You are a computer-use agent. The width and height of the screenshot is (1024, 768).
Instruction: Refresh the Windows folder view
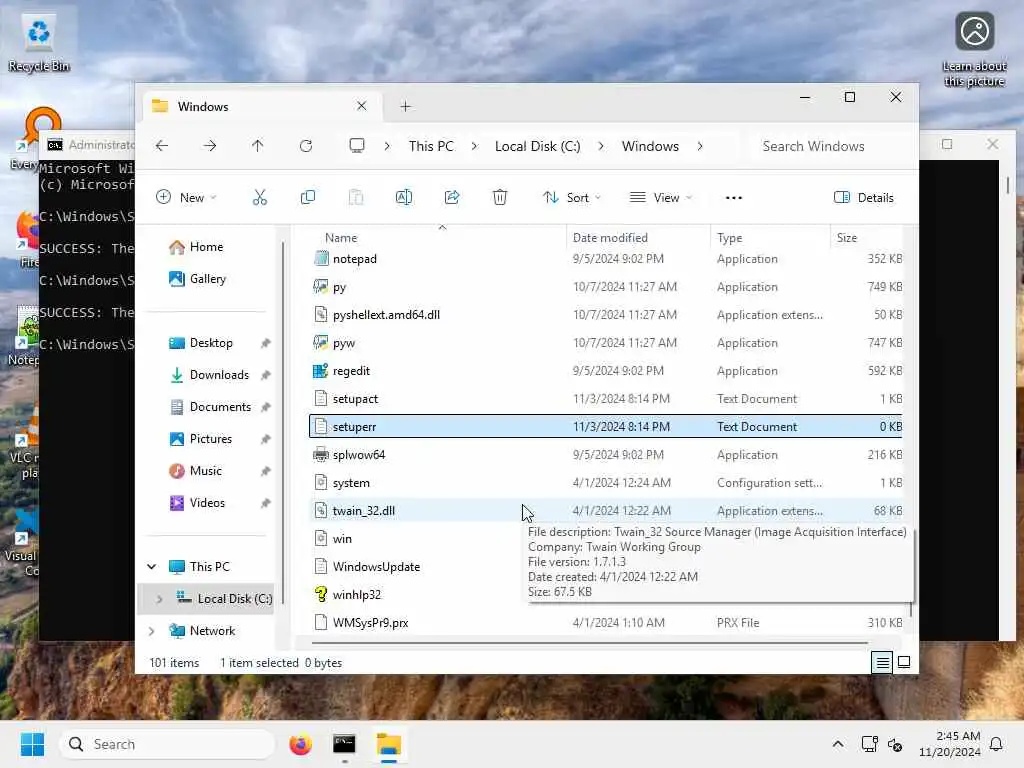(306, 146)
